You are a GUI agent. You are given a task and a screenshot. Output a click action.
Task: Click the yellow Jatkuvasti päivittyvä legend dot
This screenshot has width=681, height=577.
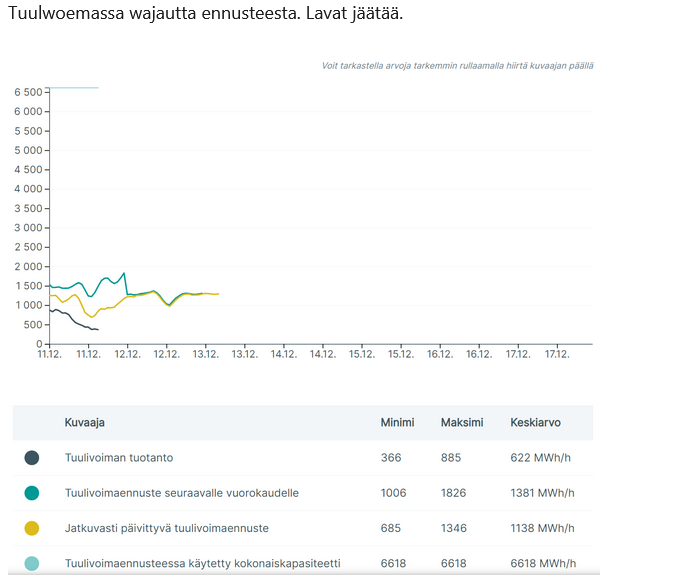point(32,528)
